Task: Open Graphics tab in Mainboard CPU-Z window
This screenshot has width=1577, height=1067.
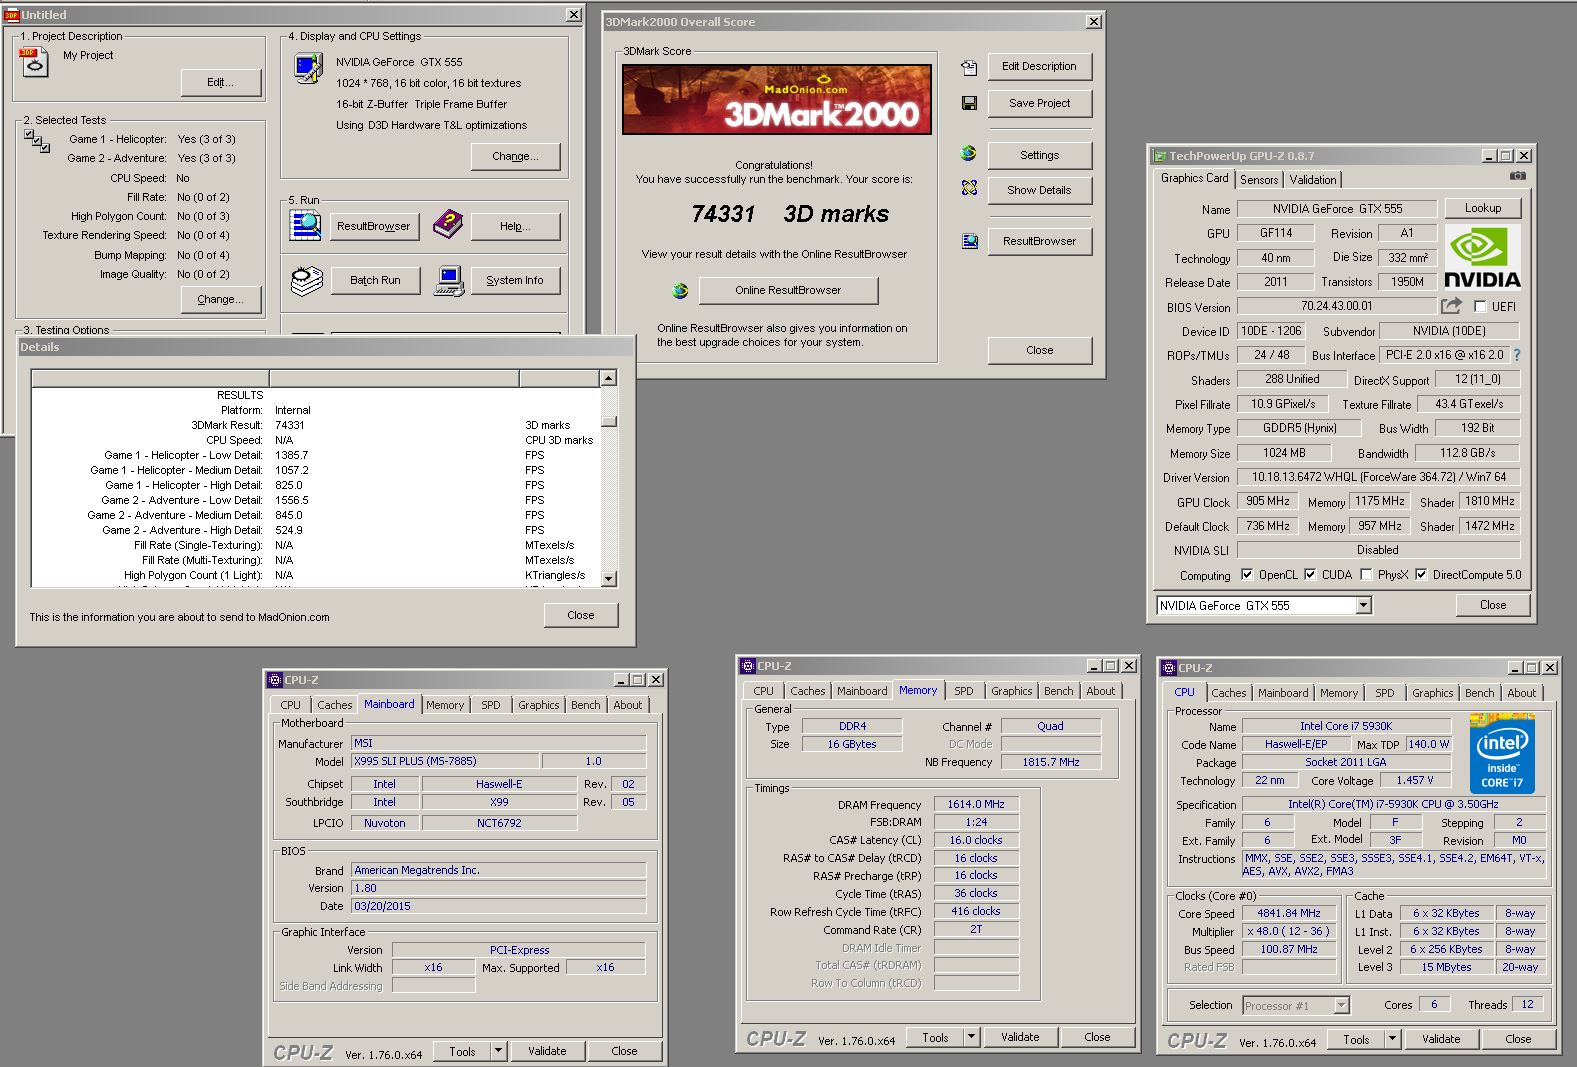Action: click(x=538, y=705)
